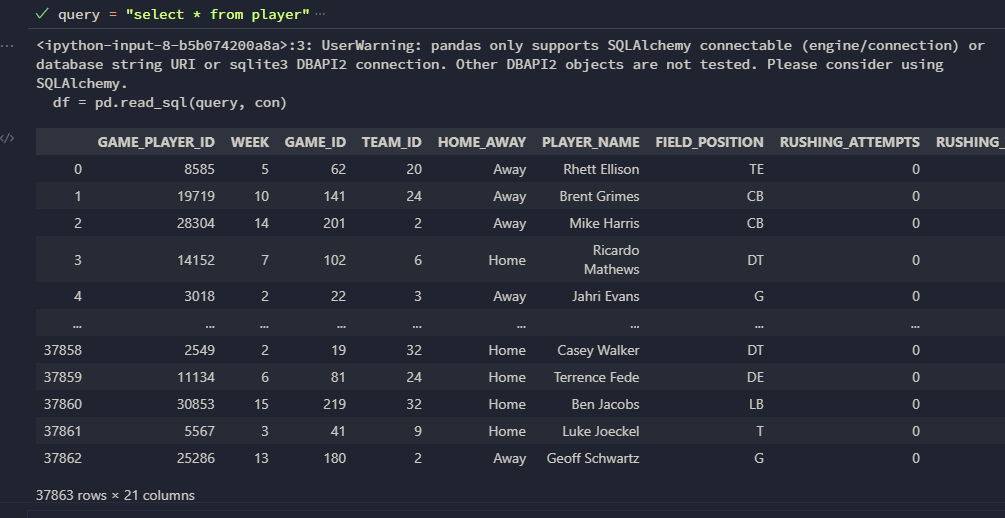The width and height of the screenshot is (1005, 518).
Task: Click the GAME_PLAYER_ID column header
Action: click(156, 142)
